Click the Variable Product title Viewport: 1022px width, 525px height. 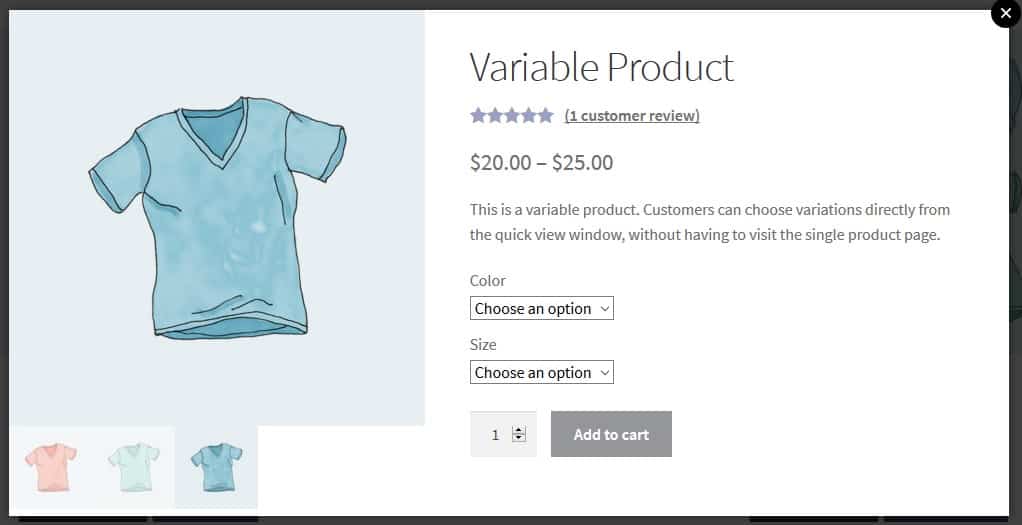[x=602, y=67]
